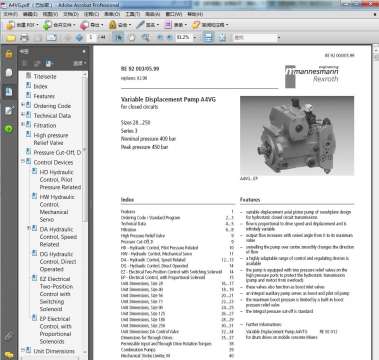Screen dimensions: 379x360
Task: Select EZ Electrical Two-Position Control bookmark
Action: (56, 294)
